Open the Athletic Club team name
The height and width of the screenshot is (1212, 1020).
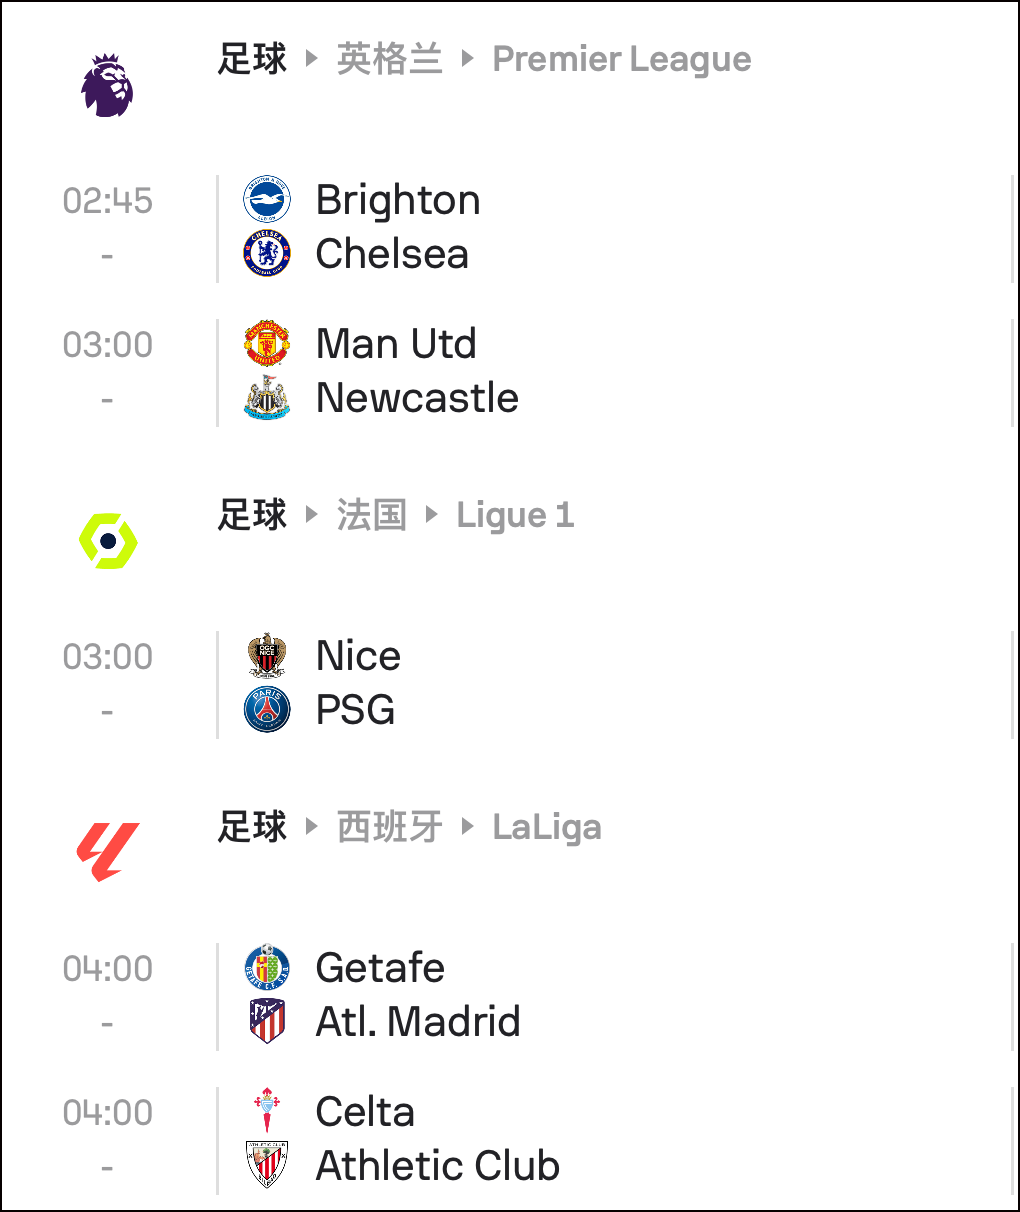(x=438, y=1165)
